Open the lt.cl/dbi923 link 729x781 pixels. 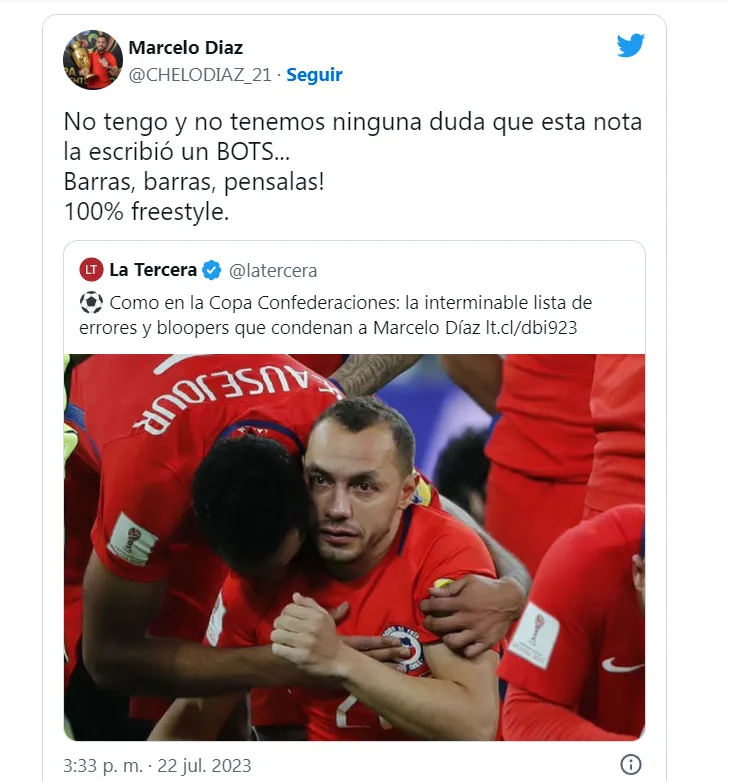(531, 328)
